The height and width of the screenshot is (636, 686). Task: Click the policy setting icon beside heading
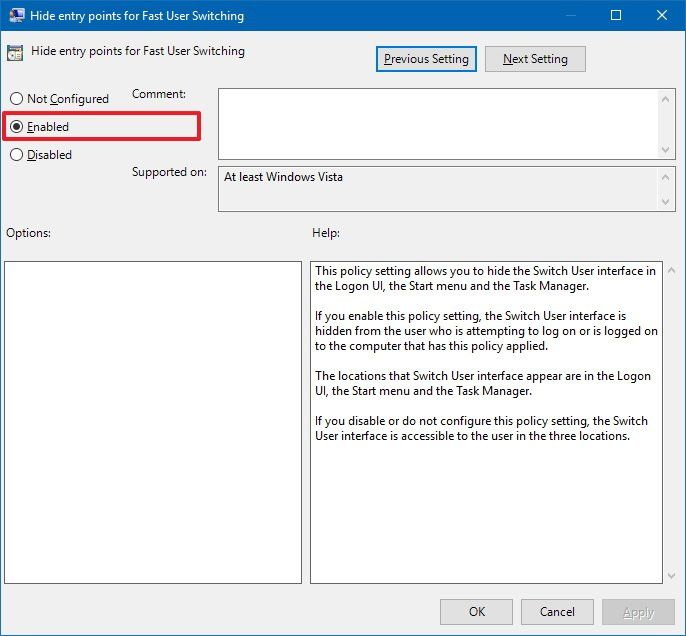pos(15,53)
